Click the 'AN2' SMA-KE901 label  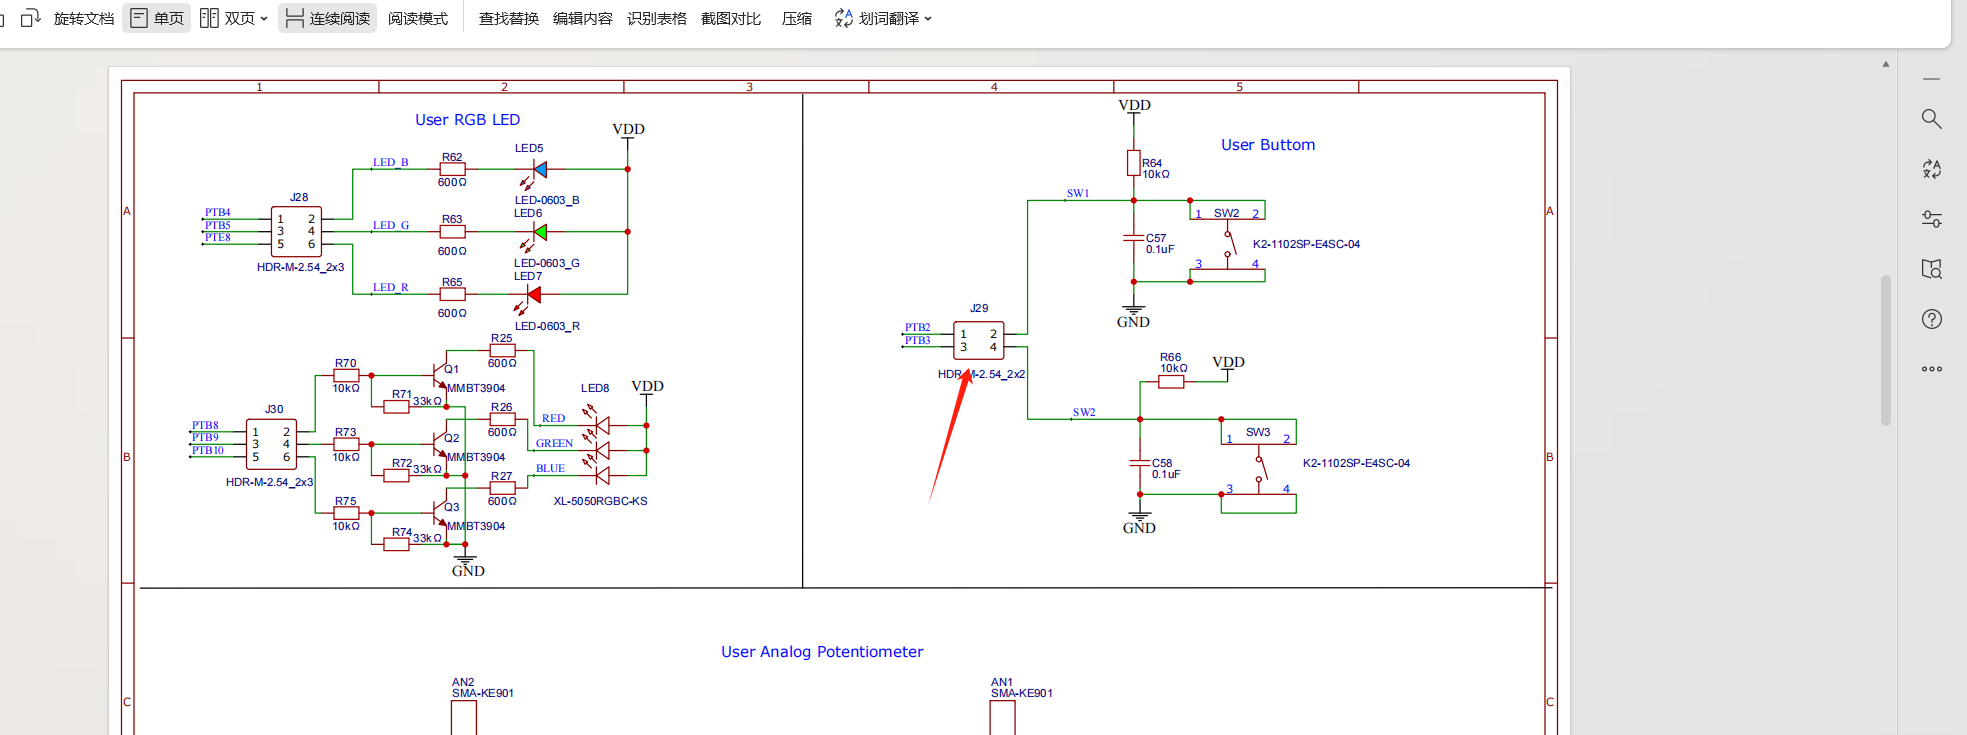click(x=462, y=682)
